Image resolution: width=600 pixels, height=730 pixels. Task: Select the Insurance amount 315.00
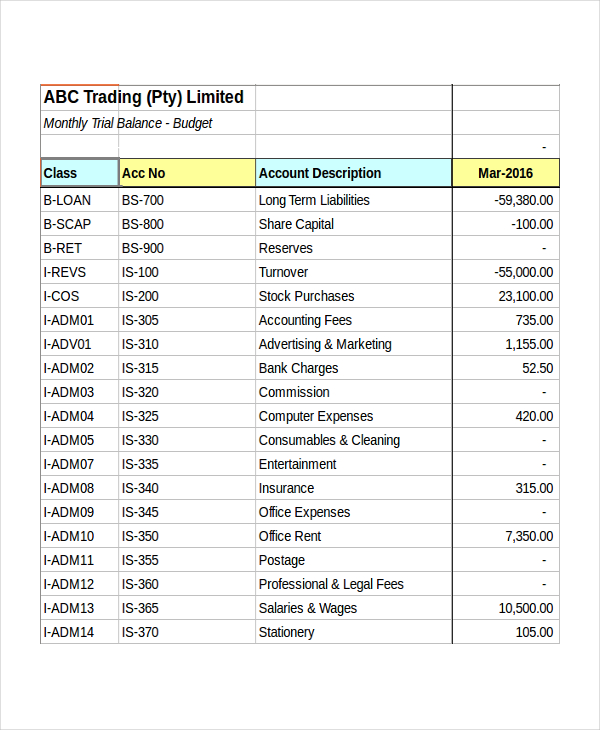(x=533, y=488)
